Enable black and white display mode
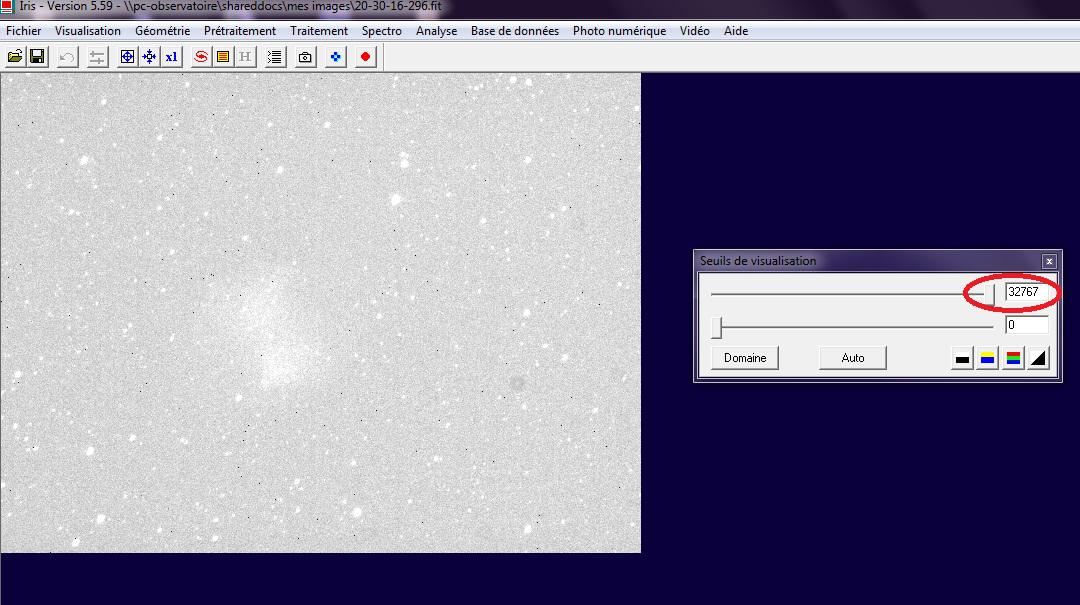Screen dimensions: 1080x605 [961, 357]
